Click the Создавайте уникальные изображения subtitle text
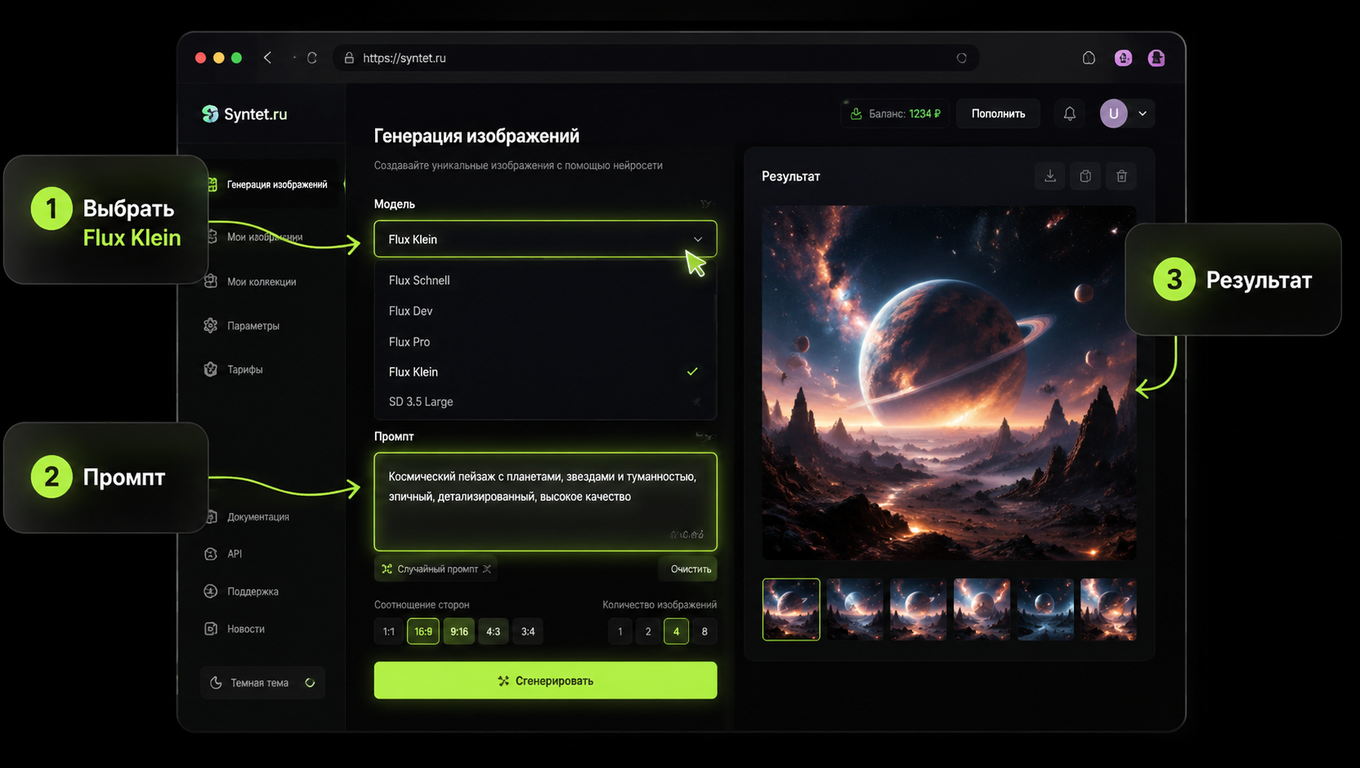This screenshot has height=768, width=1360. (518, 165)
